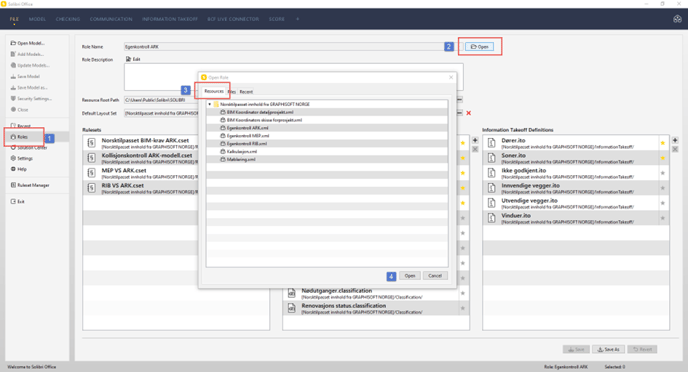Select Innvendige vegger.ito takeoff definition
The height and width of the screenshot is (372, 688).
[x=570, y=188]
